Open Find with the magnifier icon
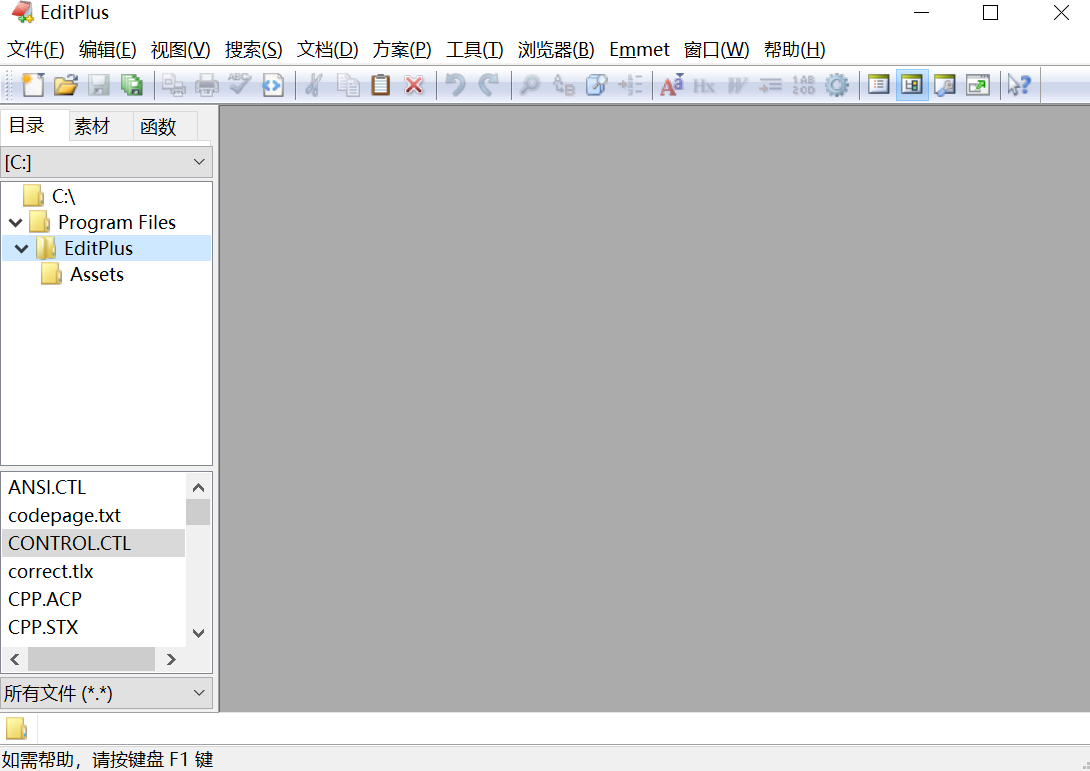 tap(530, 85)
